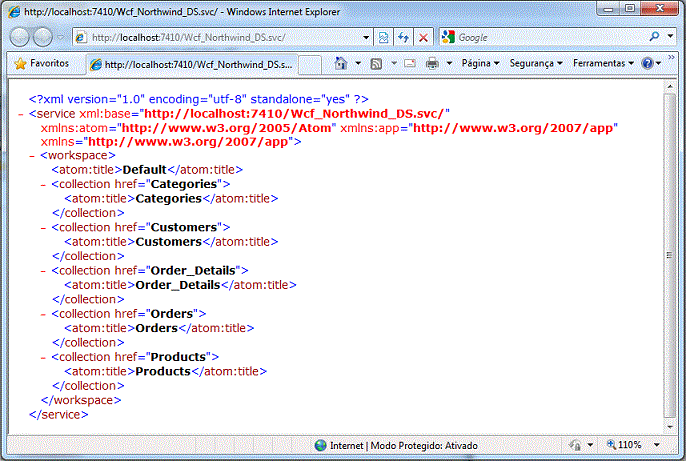Click the Categories href attribute value
Image resolution: width=686 pixels, height=461 pixels.
click(x=184, y=184)
